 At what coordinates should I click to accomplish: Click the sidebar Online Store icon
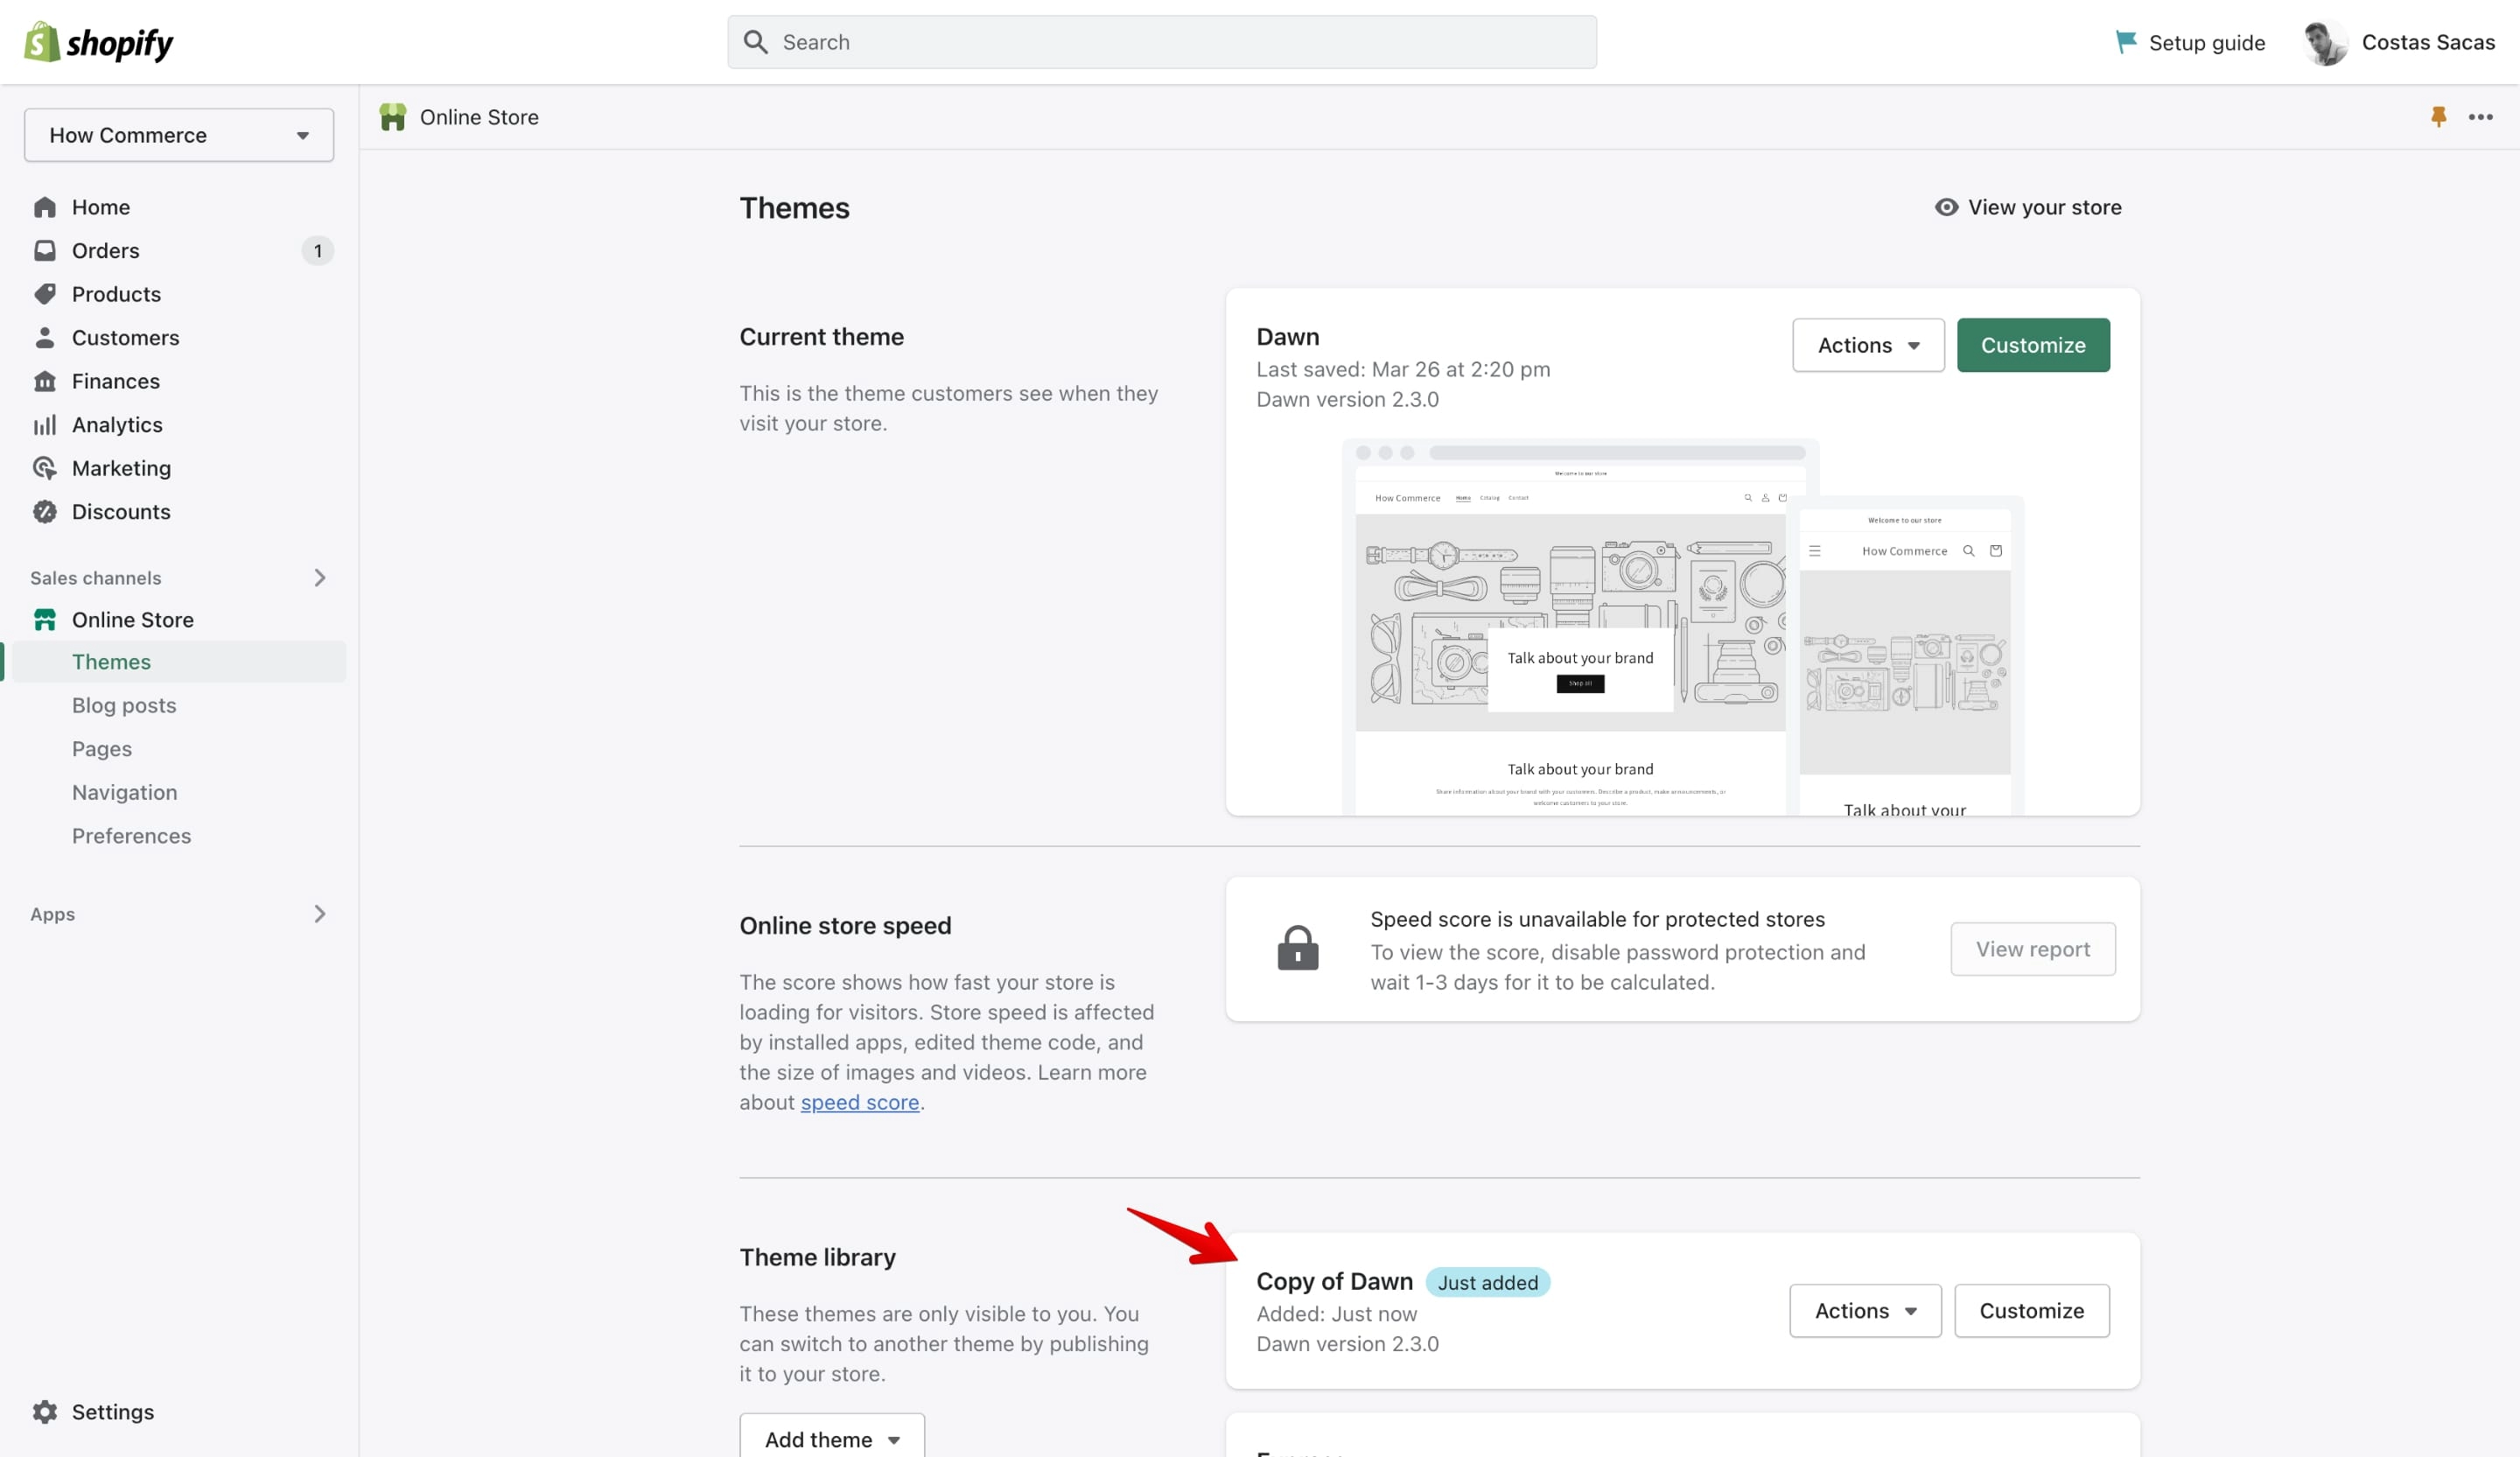click(45, 620)
